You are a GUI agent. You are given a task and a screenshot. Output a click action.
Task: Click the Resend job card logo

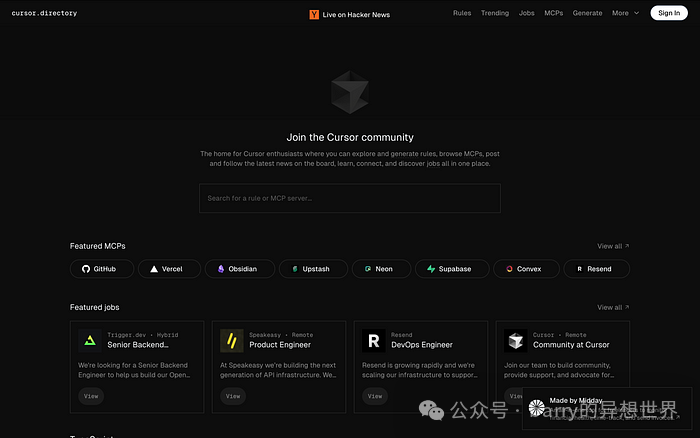pyautogui.click(x=374, y=341)
